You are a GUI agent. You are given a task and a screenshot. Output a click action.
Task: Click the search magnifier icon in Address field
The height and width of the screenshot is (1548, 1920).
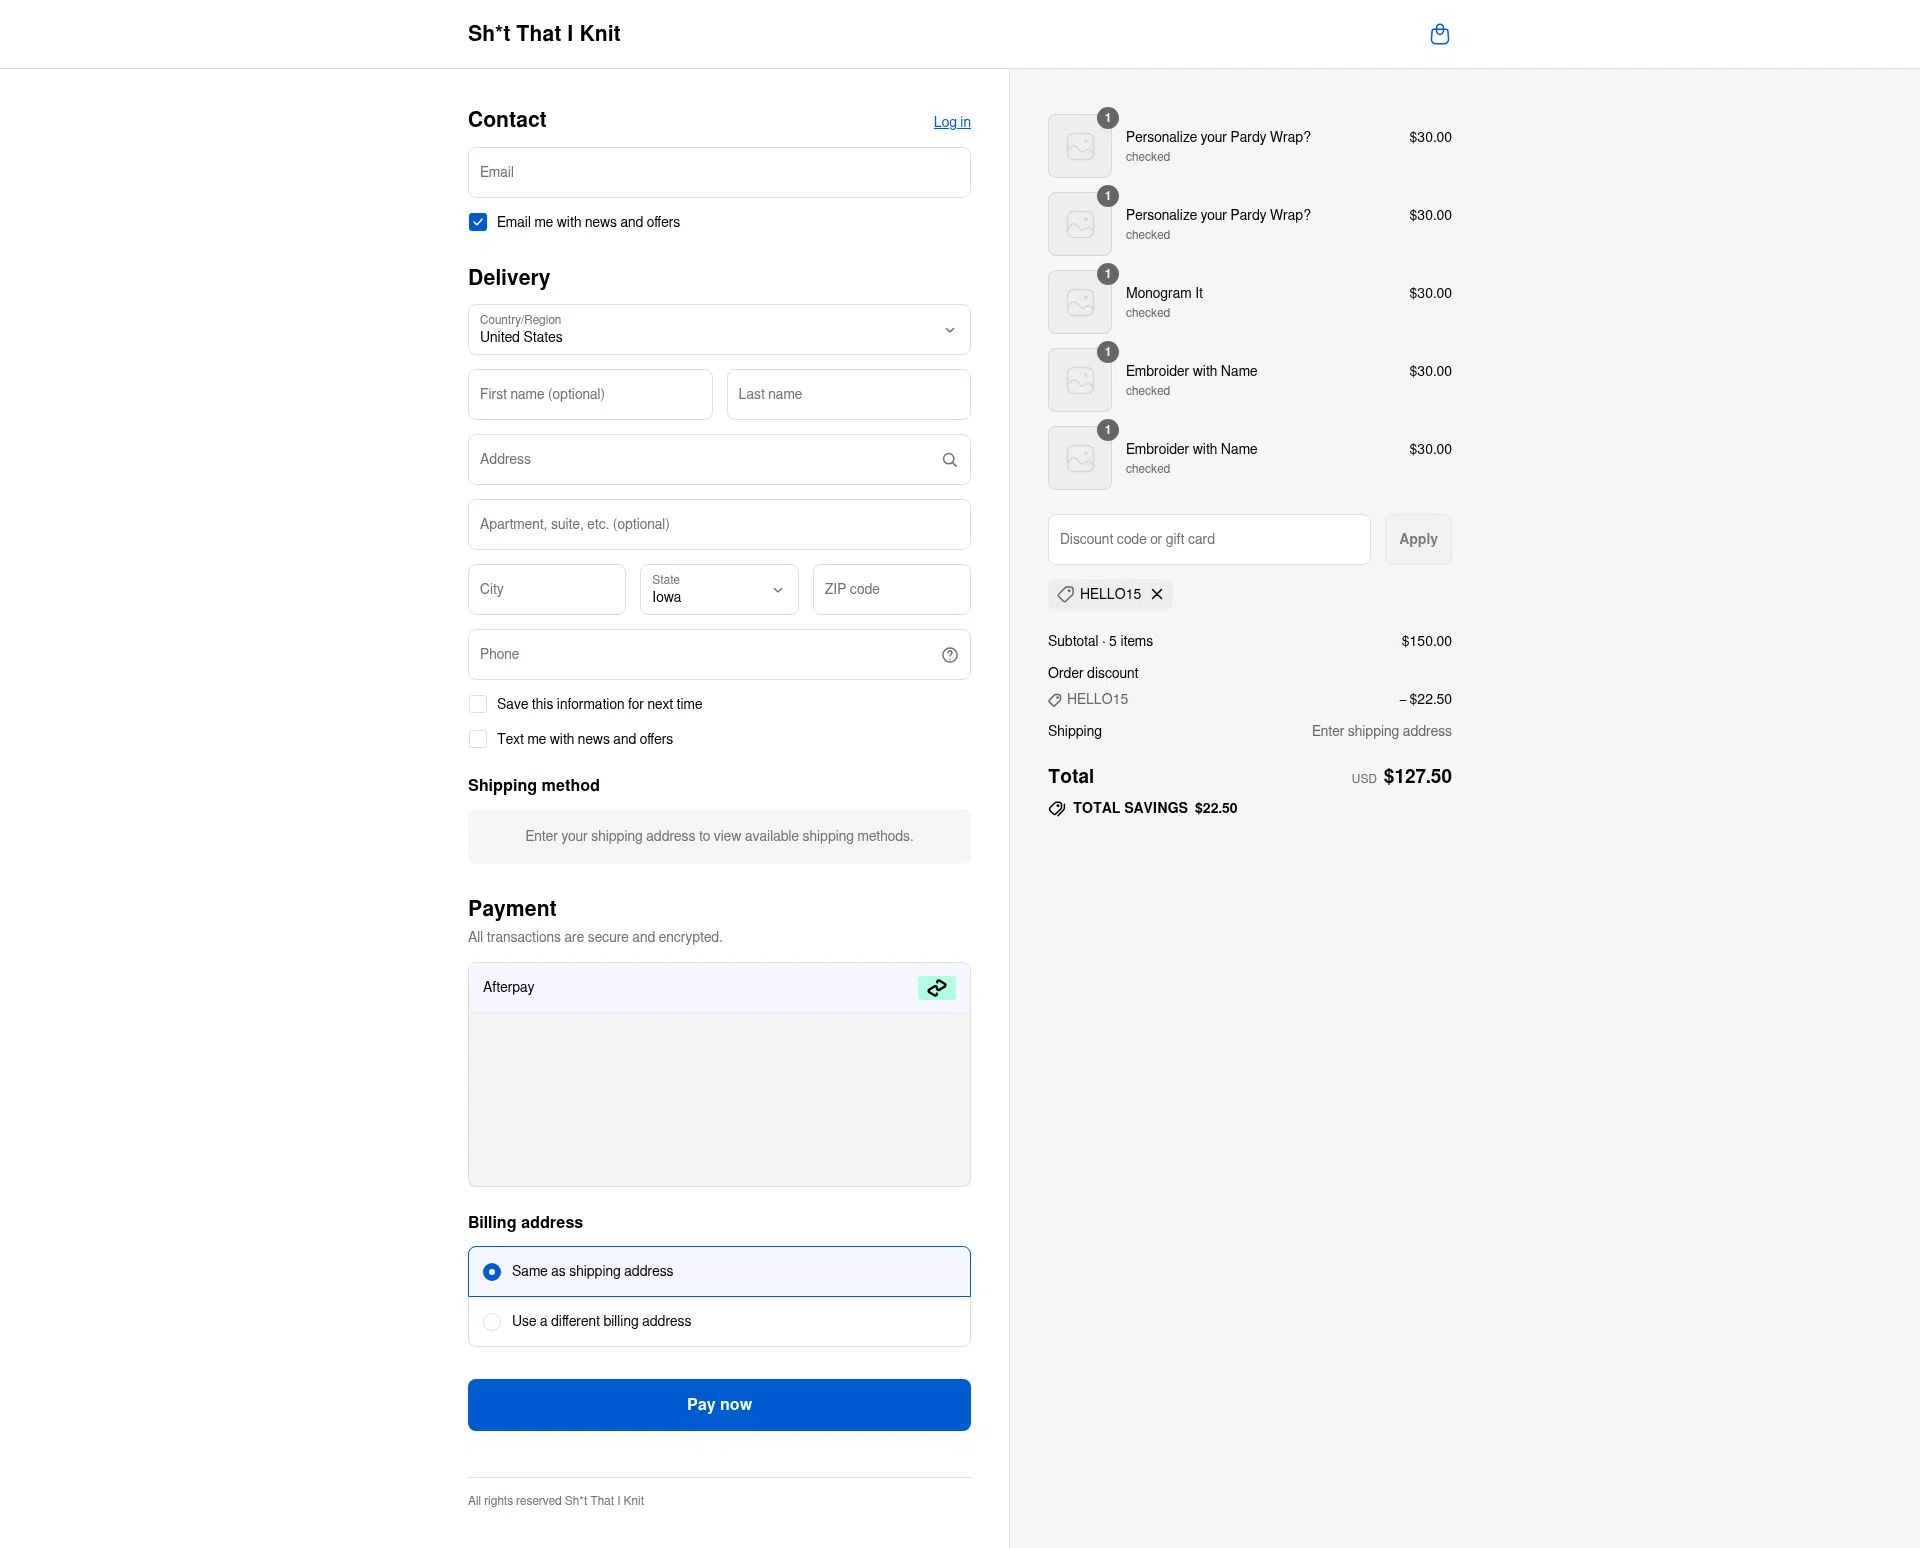[x=949, y=459]
